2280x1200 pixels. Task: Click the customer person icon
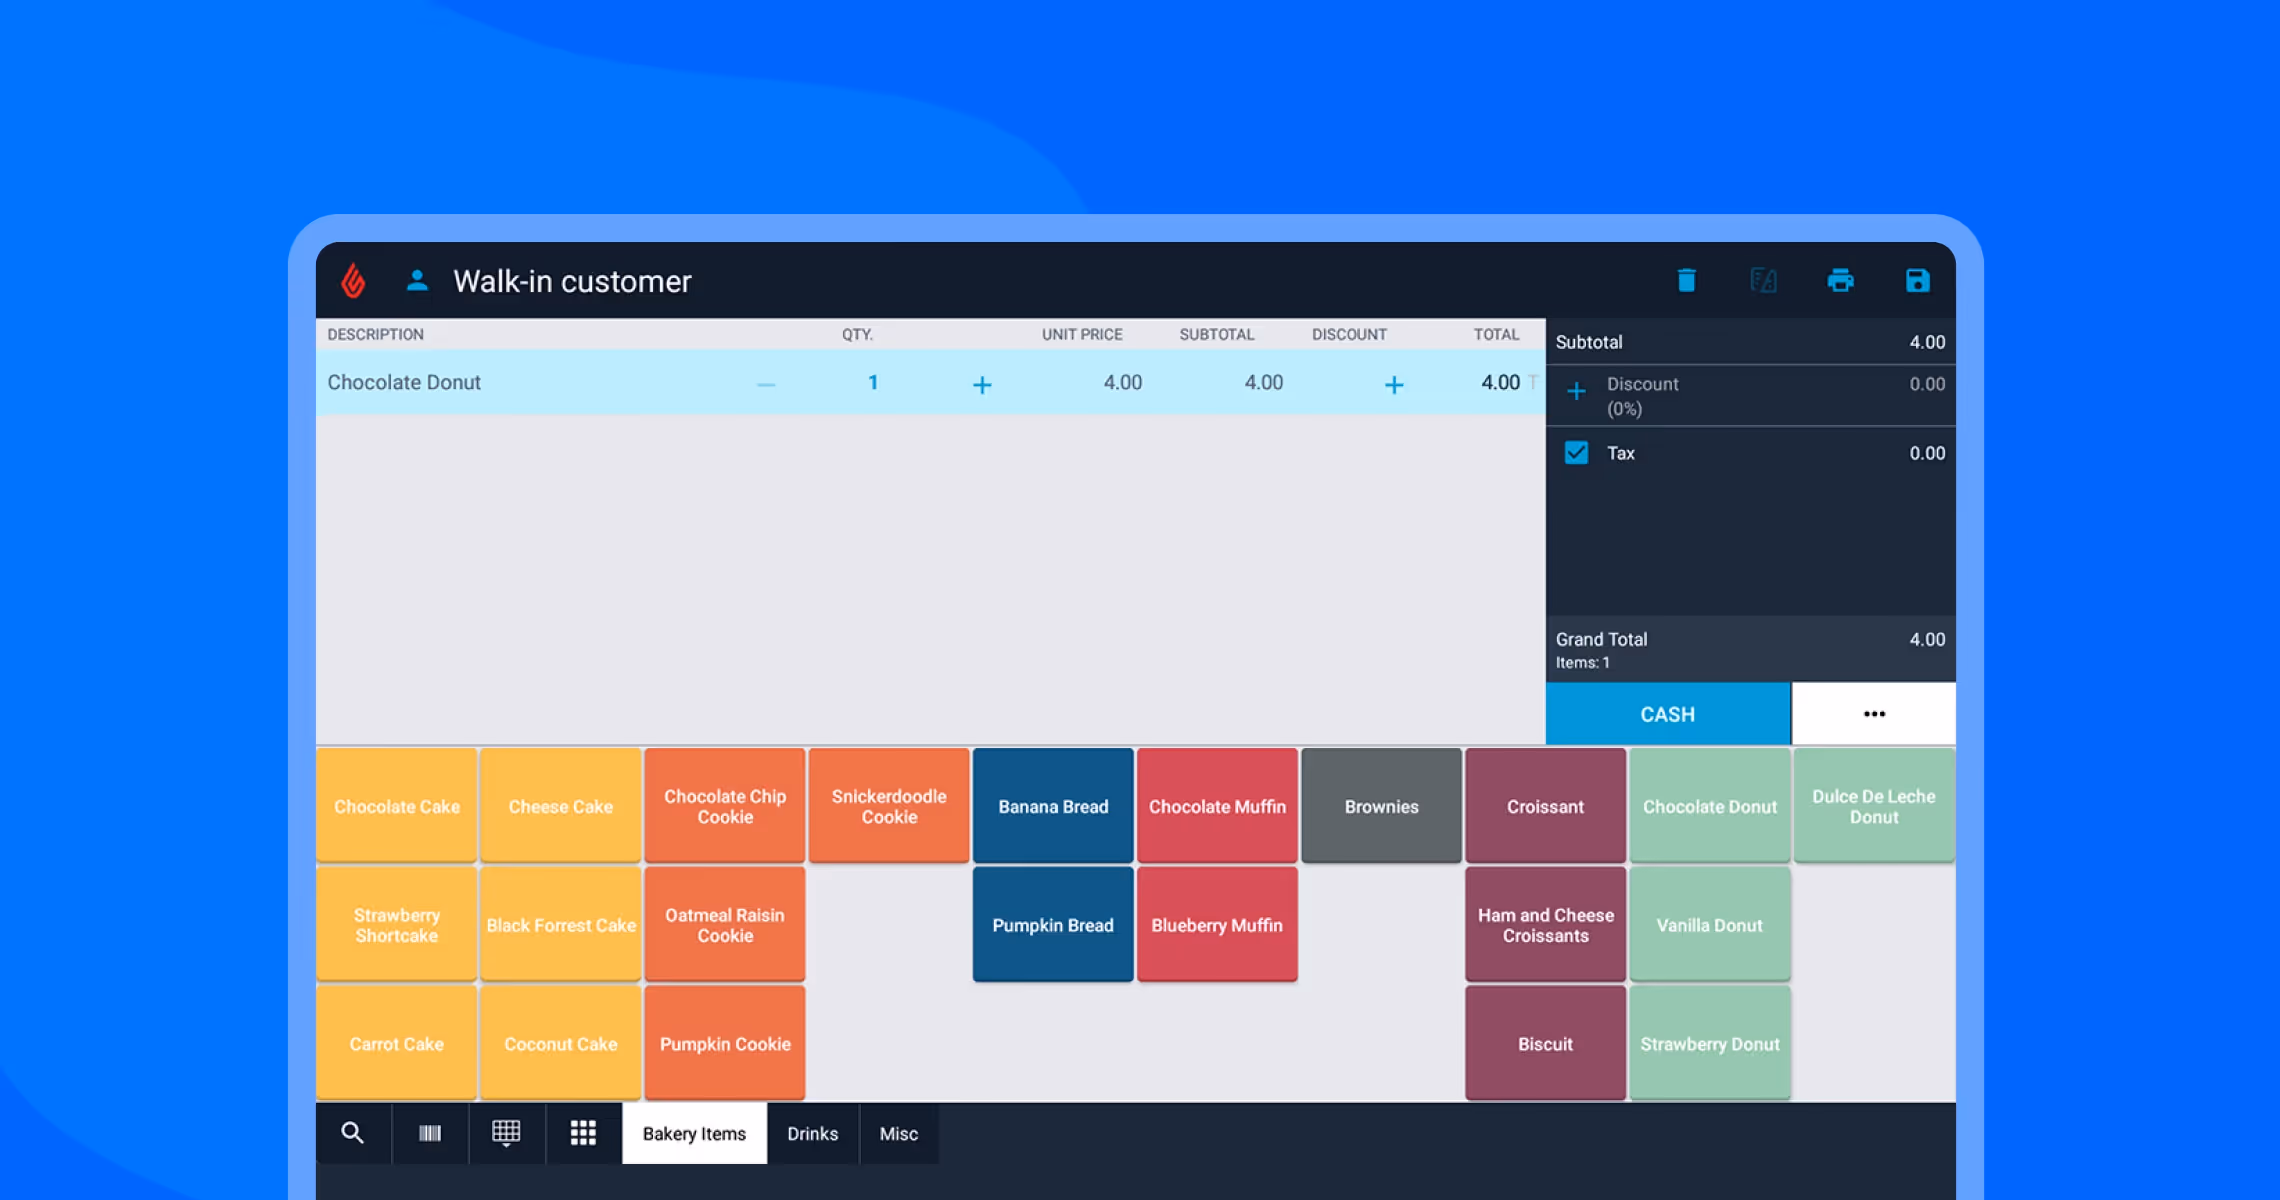coord(417,281)
